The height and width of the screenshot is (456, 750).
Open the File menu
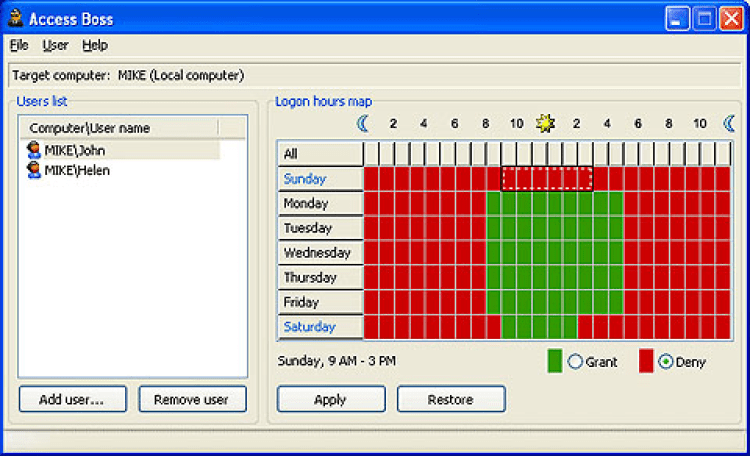click(x=19, y=45)
